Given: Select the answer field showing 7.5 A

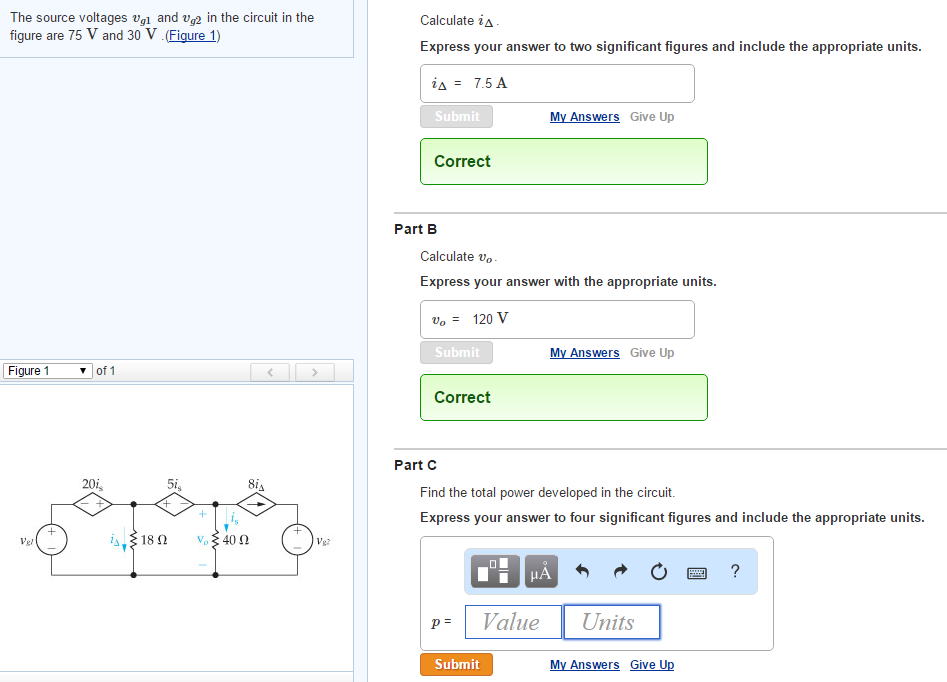Looking at the screenshot, I should click(556, 83).
